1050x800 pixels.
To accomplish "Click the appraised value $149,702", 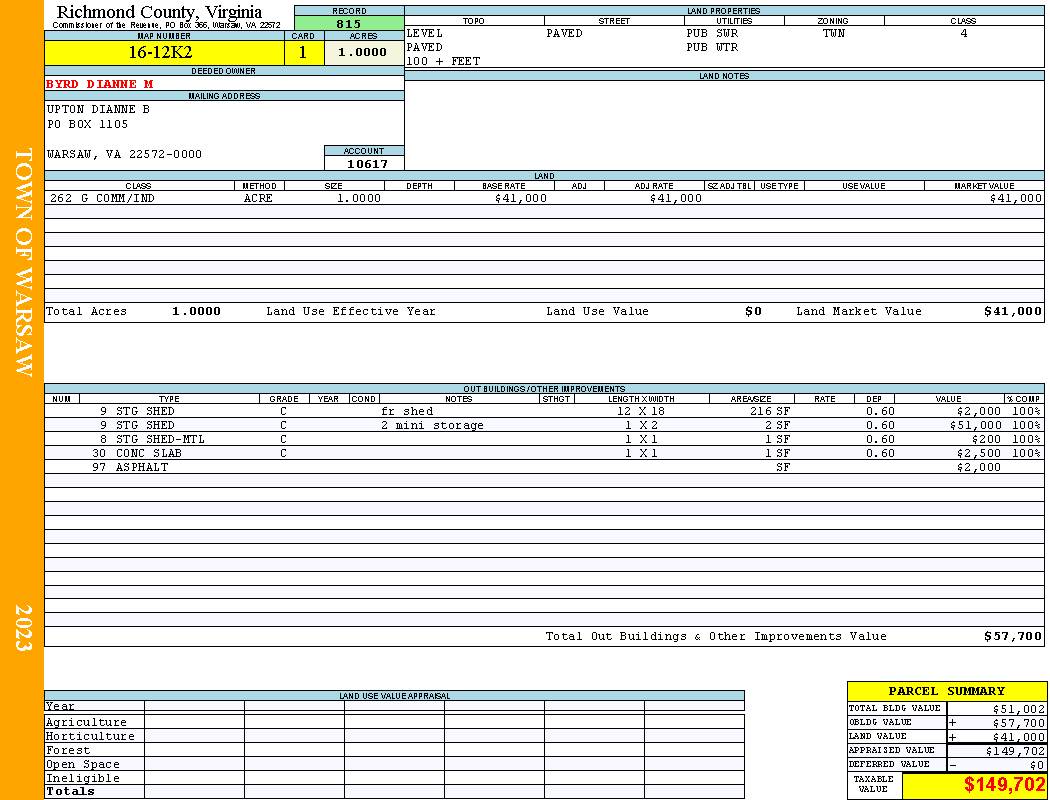I will [x=1015, y=751].
